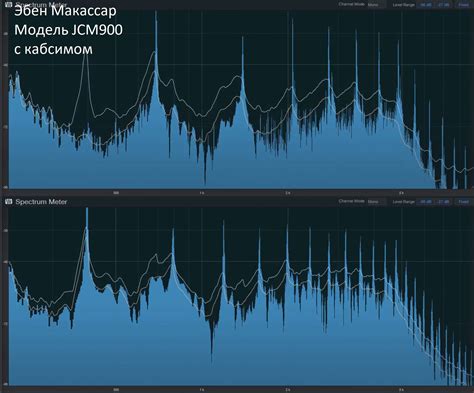Click the Spectrum Meter icon in the JCM900 panel
Screen dimensions: 474x393
(x=9, y=4)
